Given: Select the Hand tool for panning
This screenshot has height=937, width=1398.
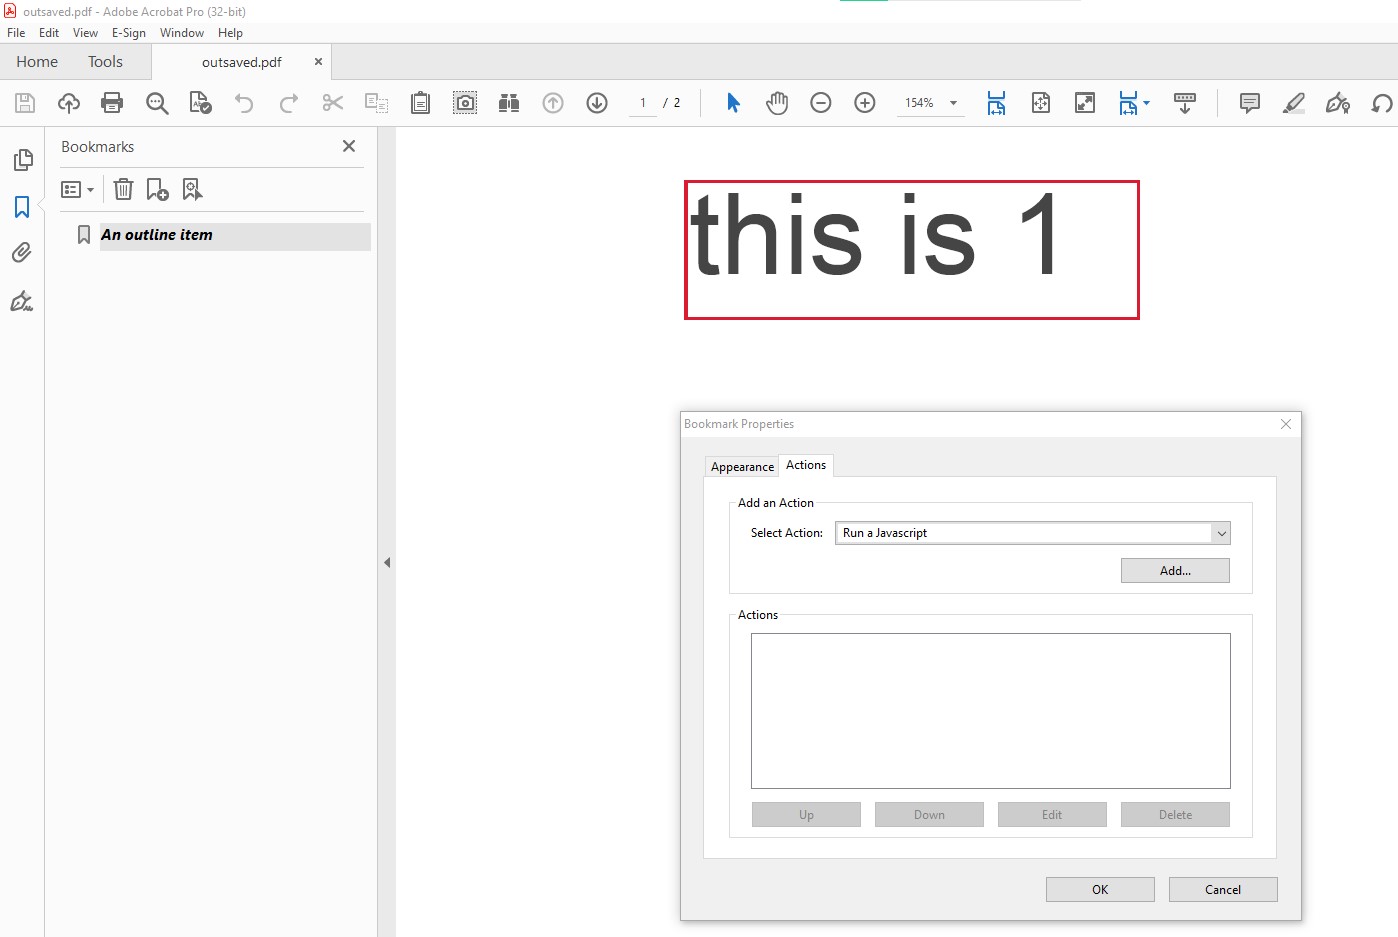Looking at the screenshot, I should 777,103.
